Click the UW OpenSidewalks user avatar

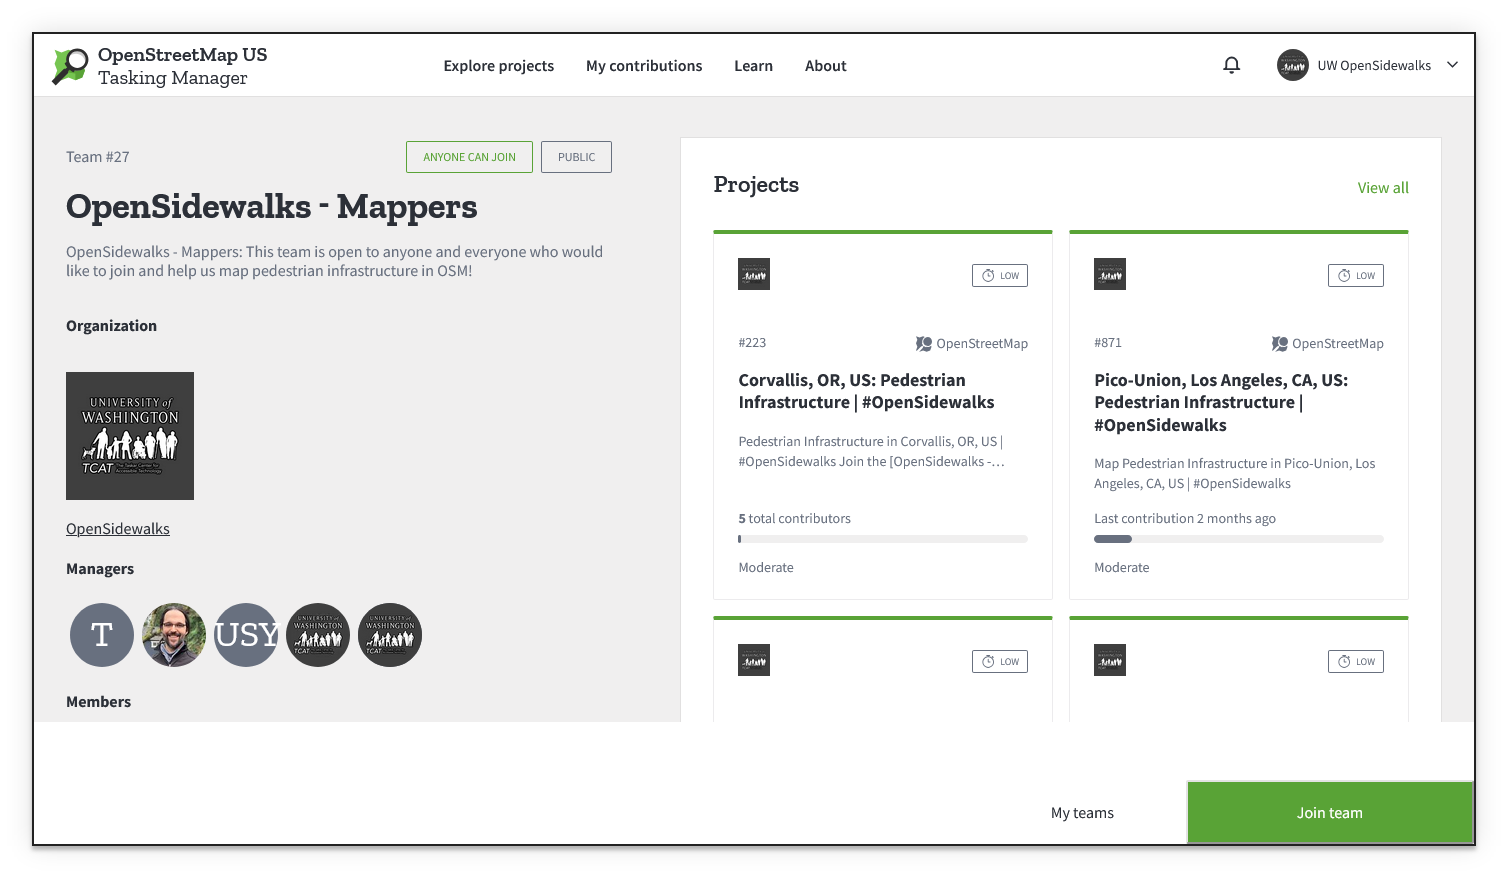(x=1292, y=64)
